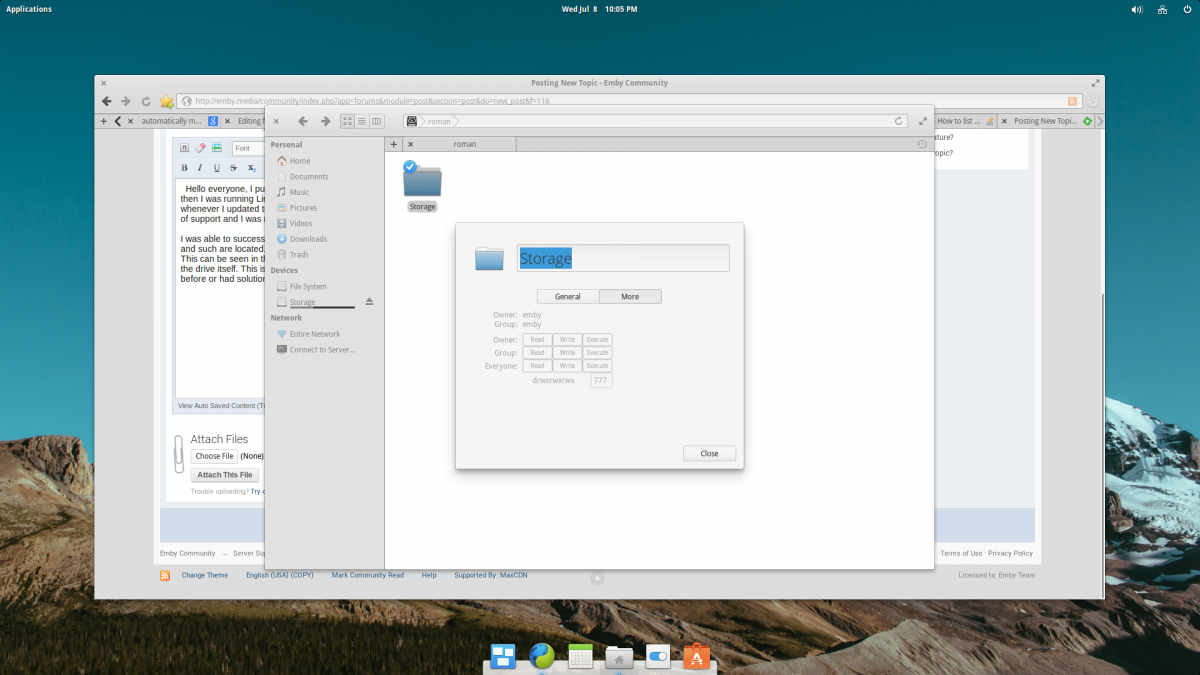
Task: Click the Storage folder name field
Action: coord(623,258)
